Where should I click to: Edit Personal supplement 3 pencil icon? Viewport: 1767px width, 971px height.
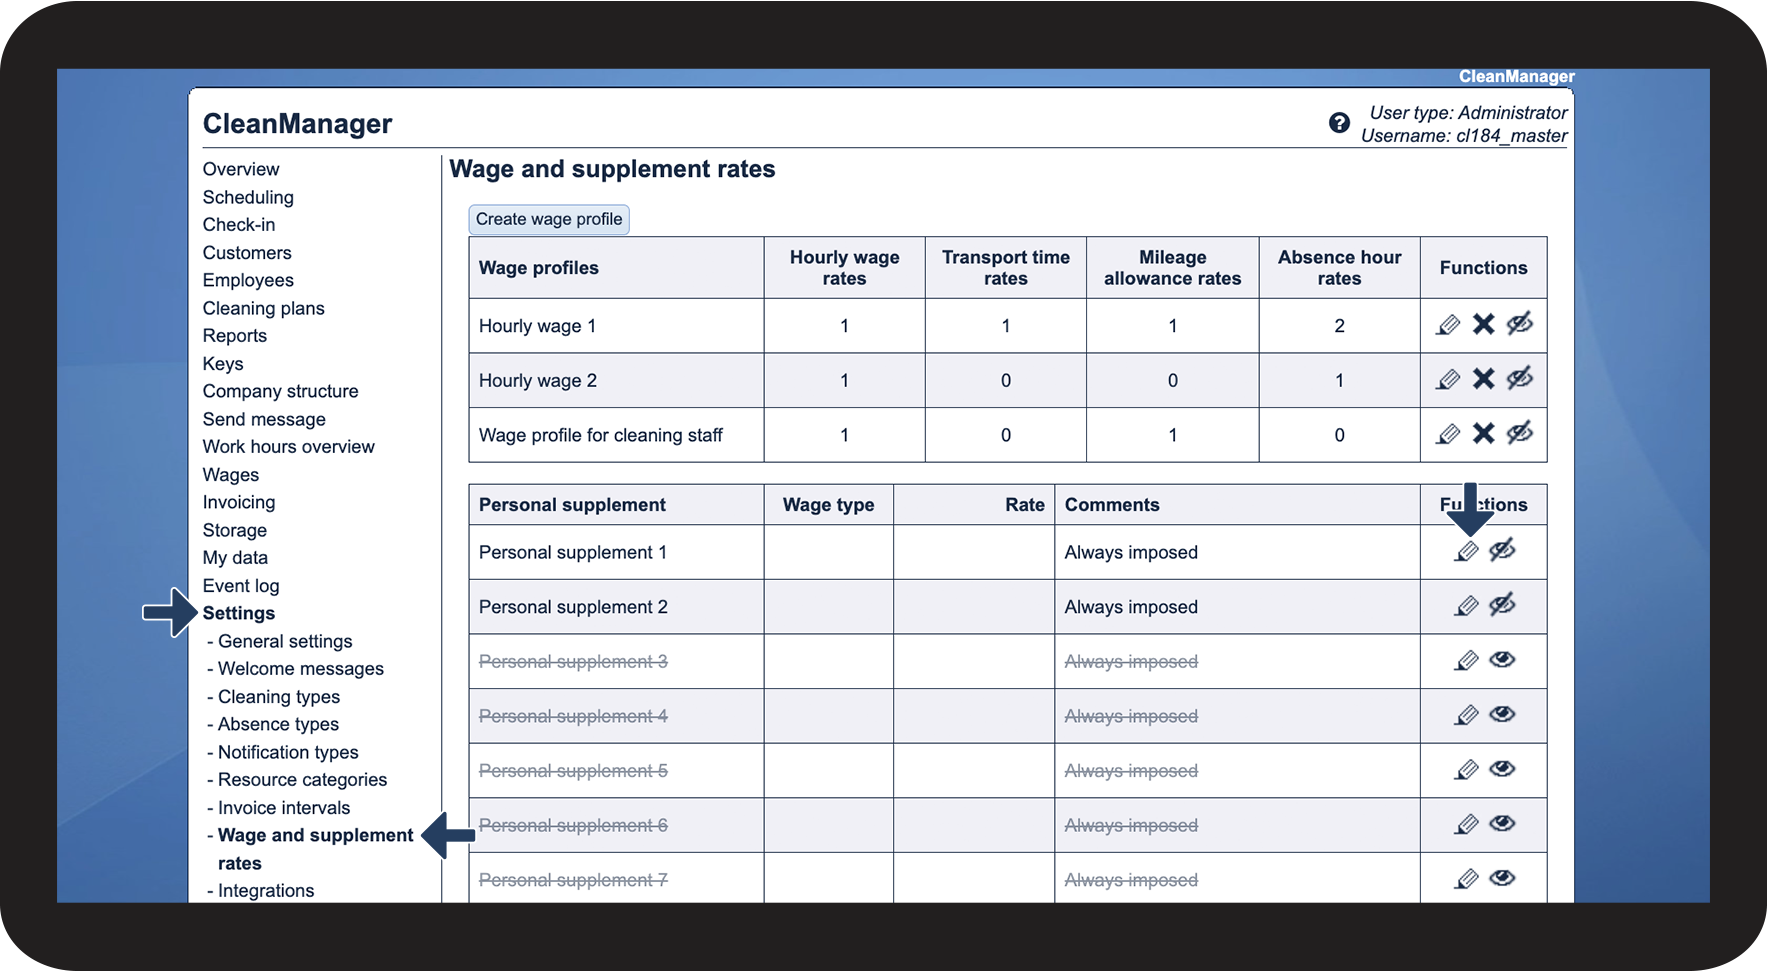click(x=1466, y=661)
